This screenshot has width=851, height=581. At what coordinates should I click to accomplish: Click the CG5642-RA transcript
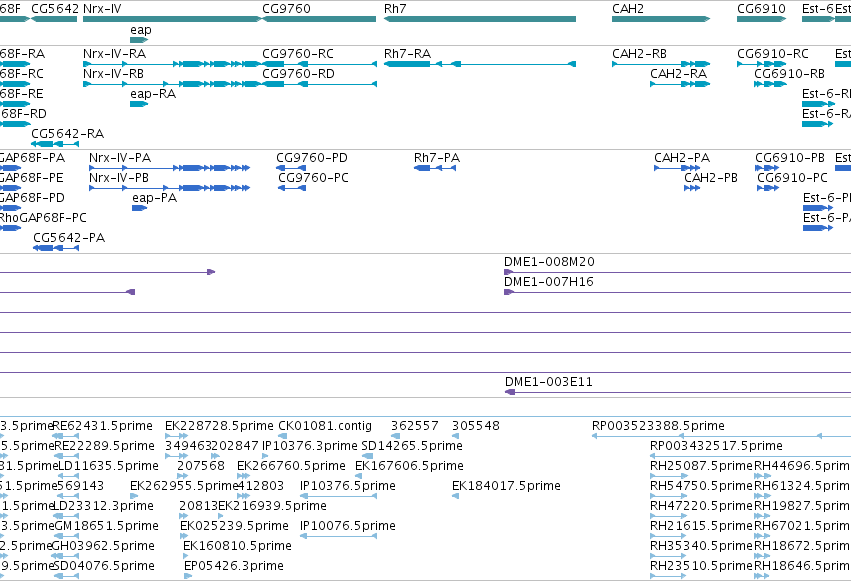[55, 144]
